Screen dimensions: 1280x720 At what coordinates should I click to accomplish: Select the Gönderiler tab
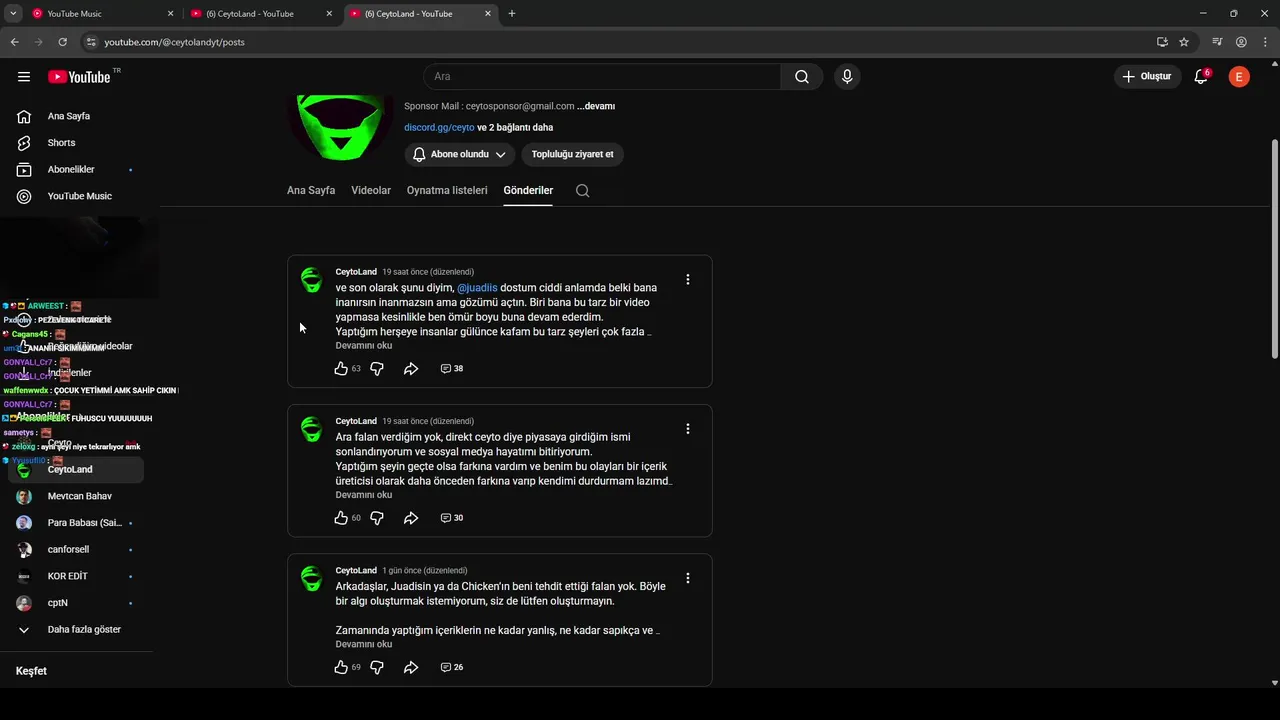pyautogui.click(x=528, y=190)
